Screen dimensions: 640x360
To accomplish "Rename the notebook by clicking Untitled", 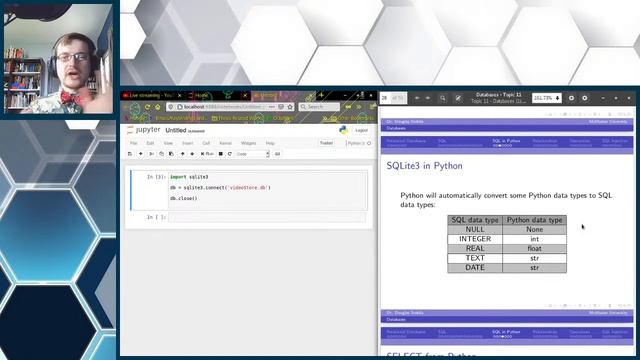I will 176,130.
